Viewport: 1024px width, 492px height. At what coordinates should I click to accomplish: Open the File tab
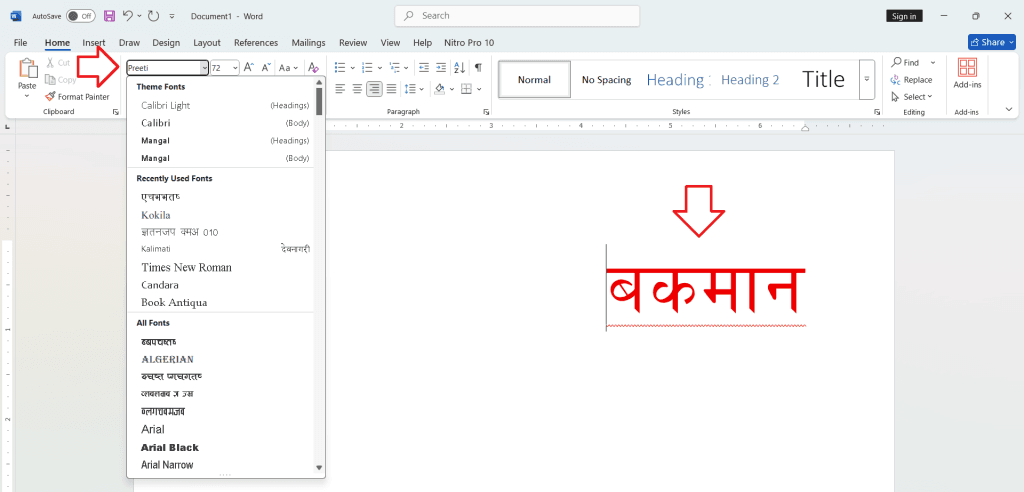(20, 42)
